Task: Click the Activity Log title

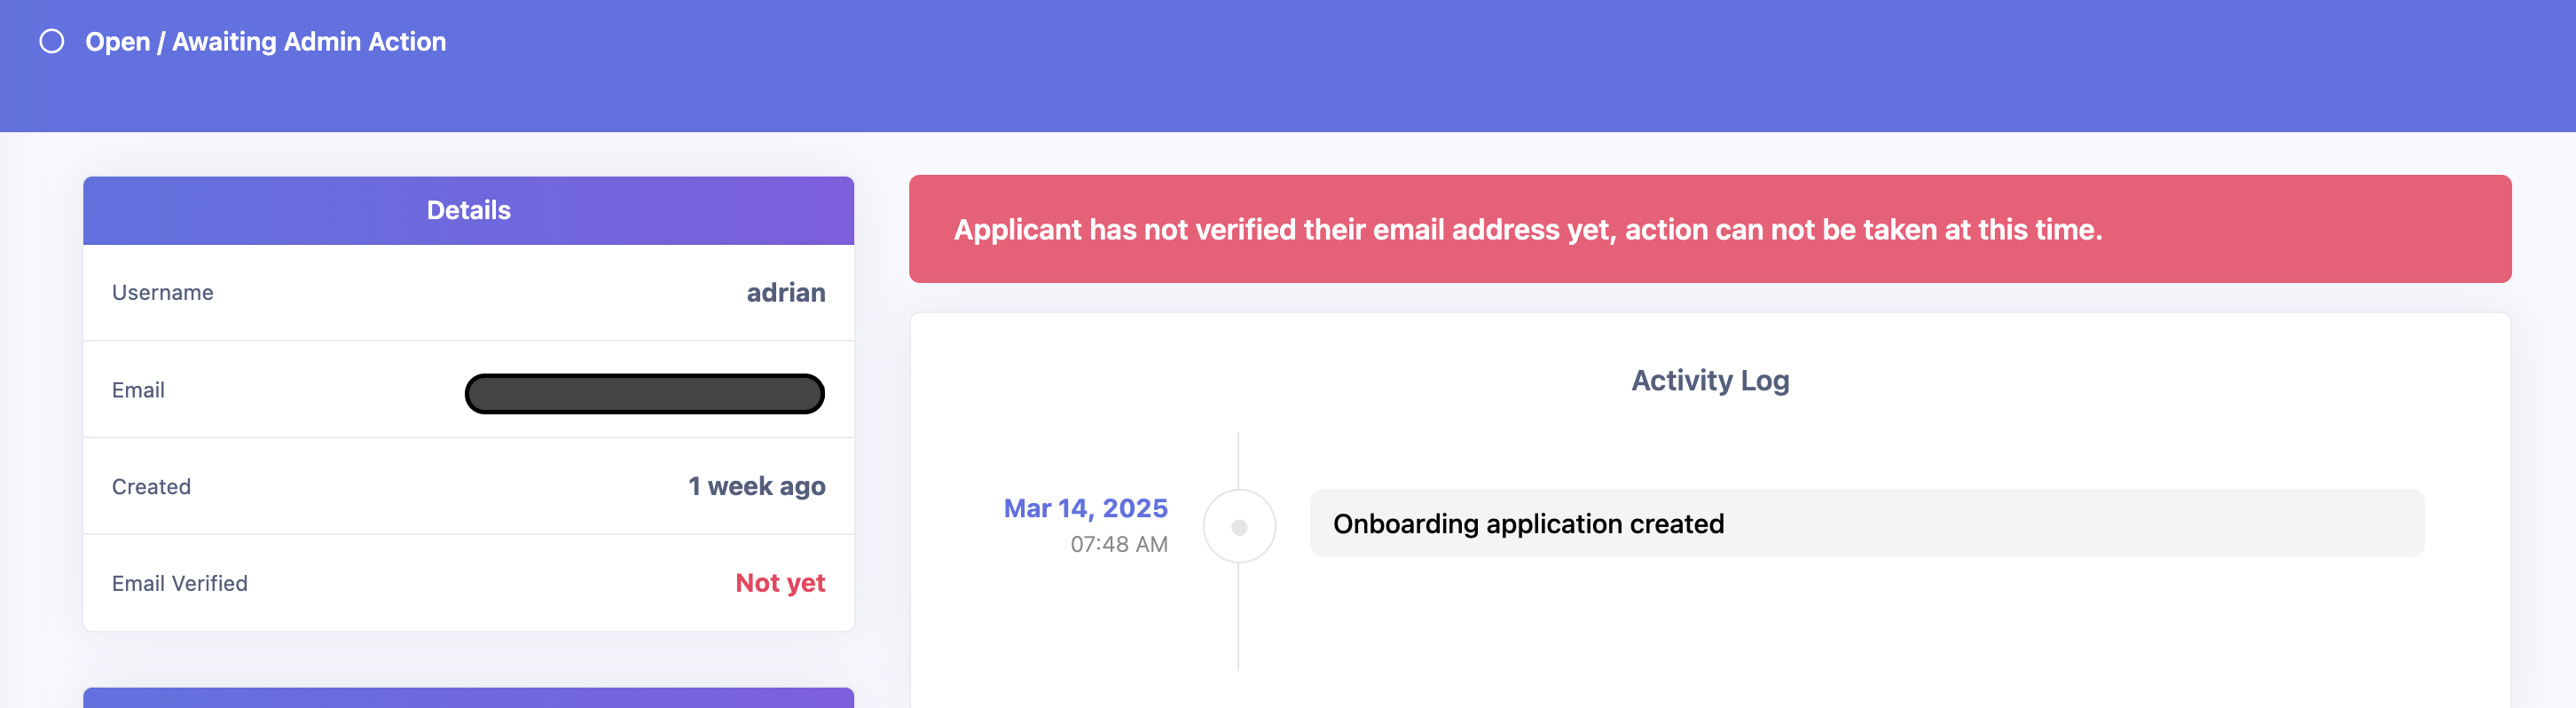Action: point(1710,380)
